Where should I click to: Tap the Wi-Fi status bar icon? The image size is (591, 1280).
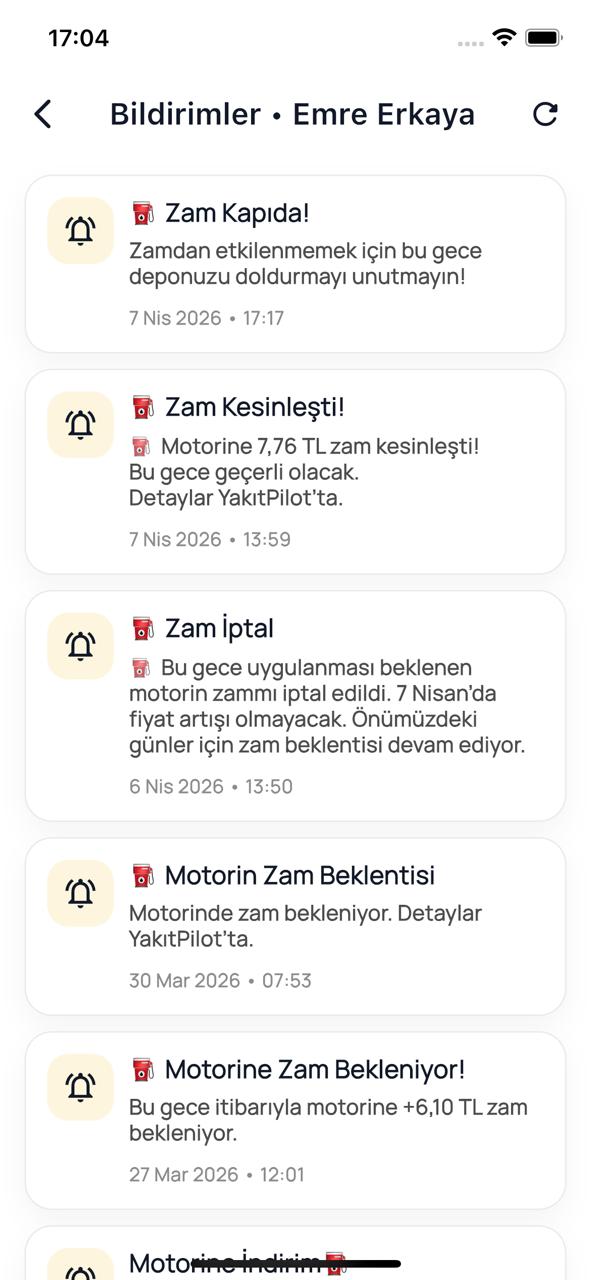[504, 38]
